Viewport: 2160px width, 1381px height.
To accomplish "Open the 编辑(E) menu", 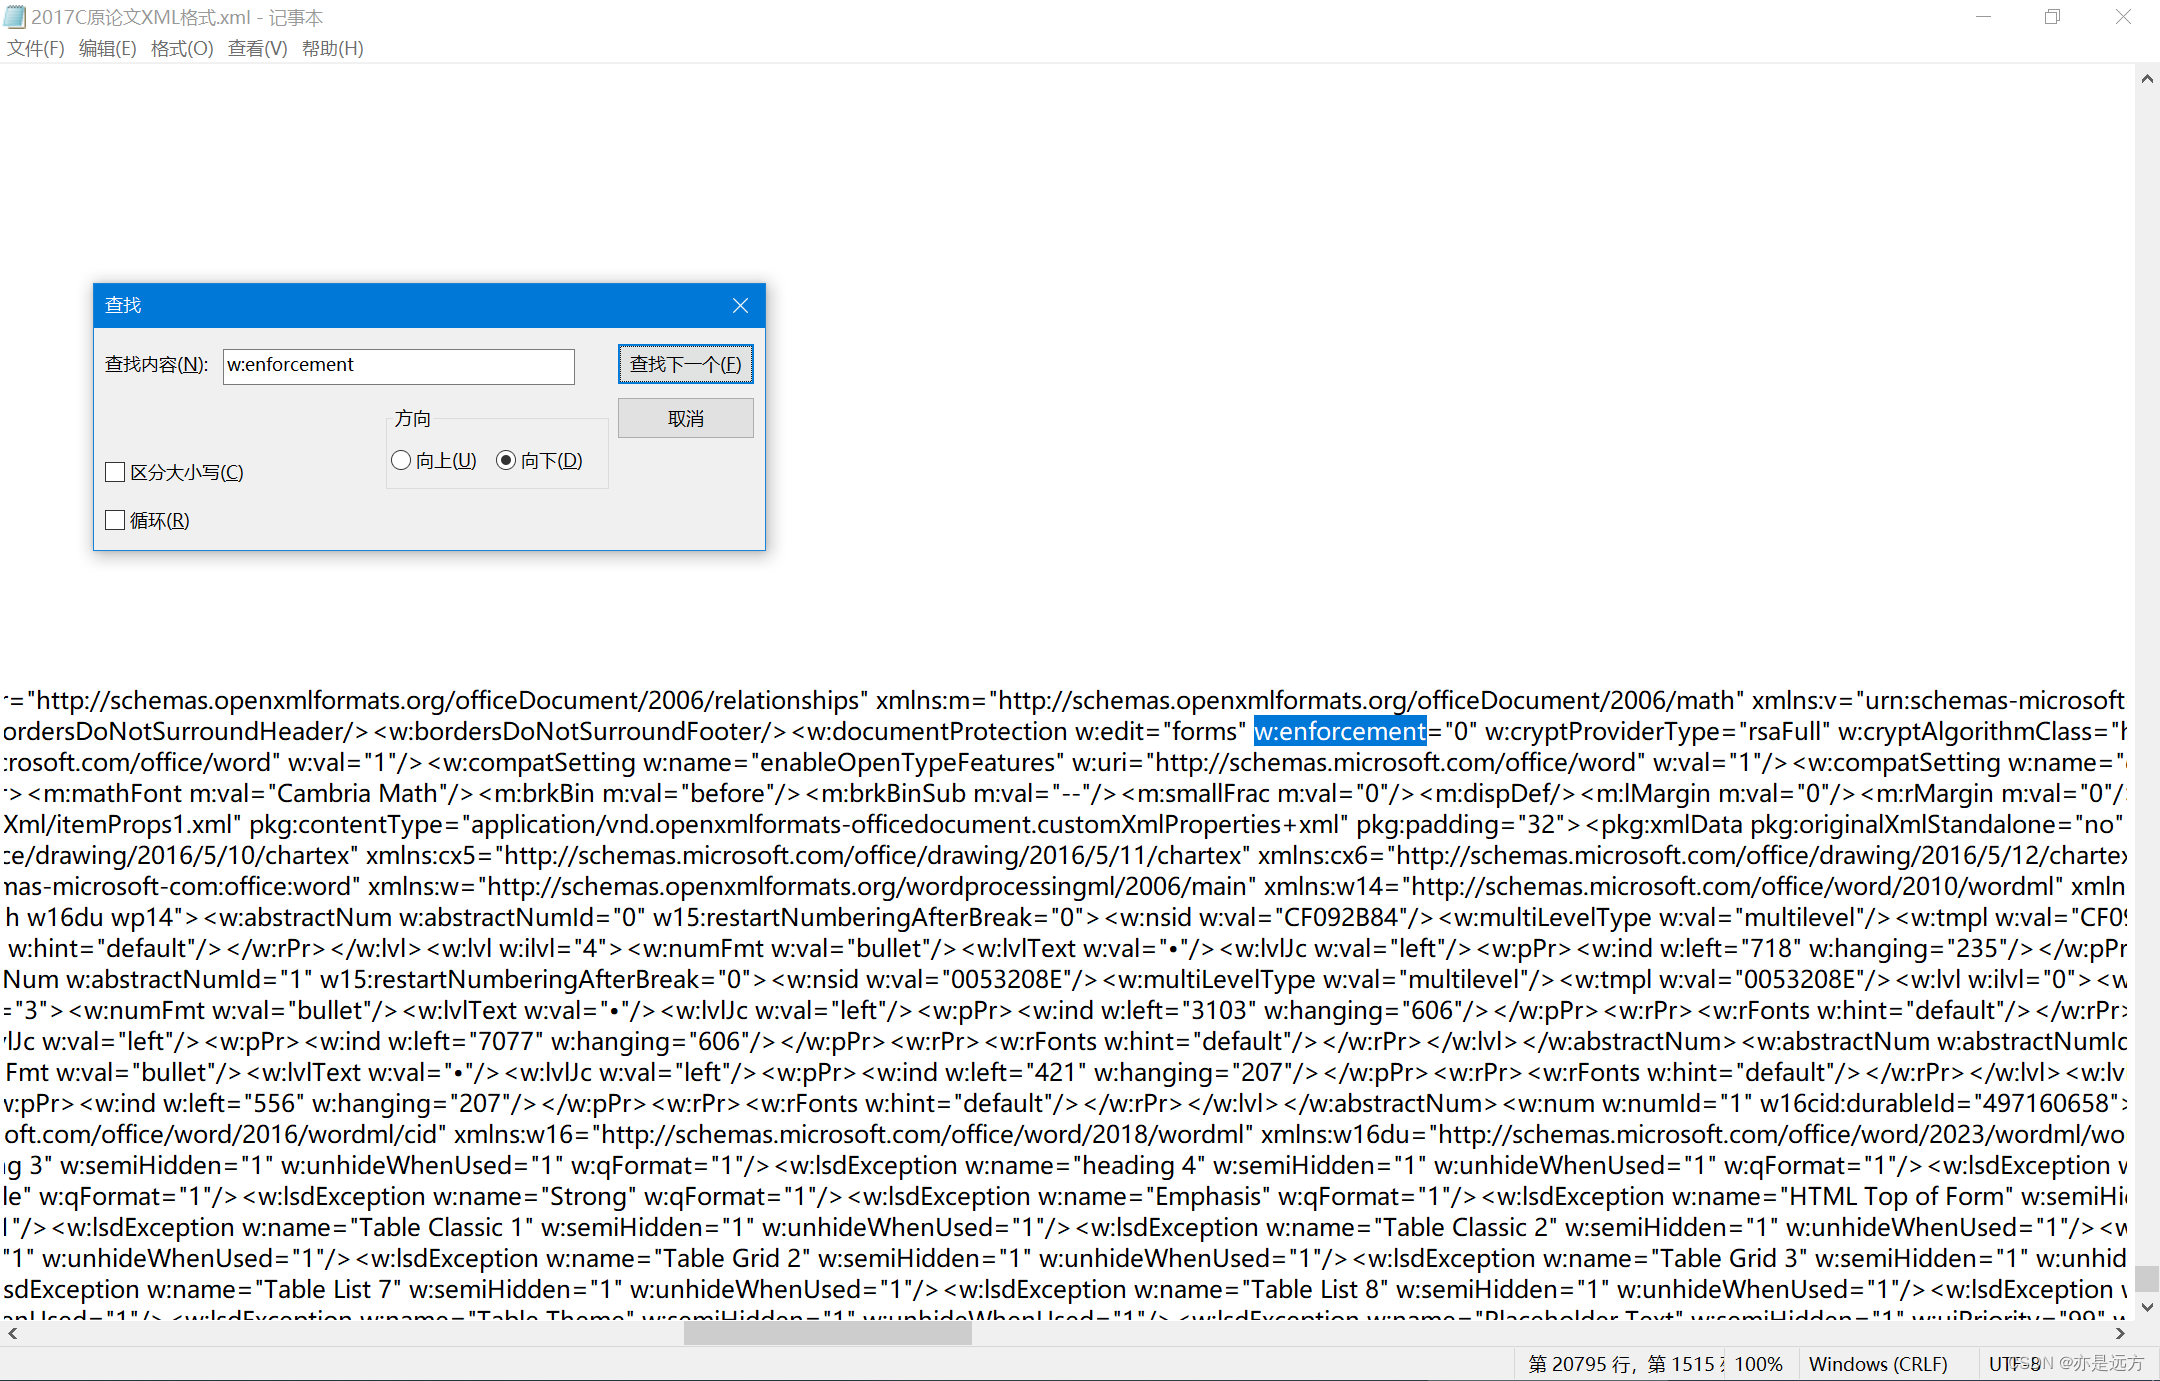I will (107, 48).
